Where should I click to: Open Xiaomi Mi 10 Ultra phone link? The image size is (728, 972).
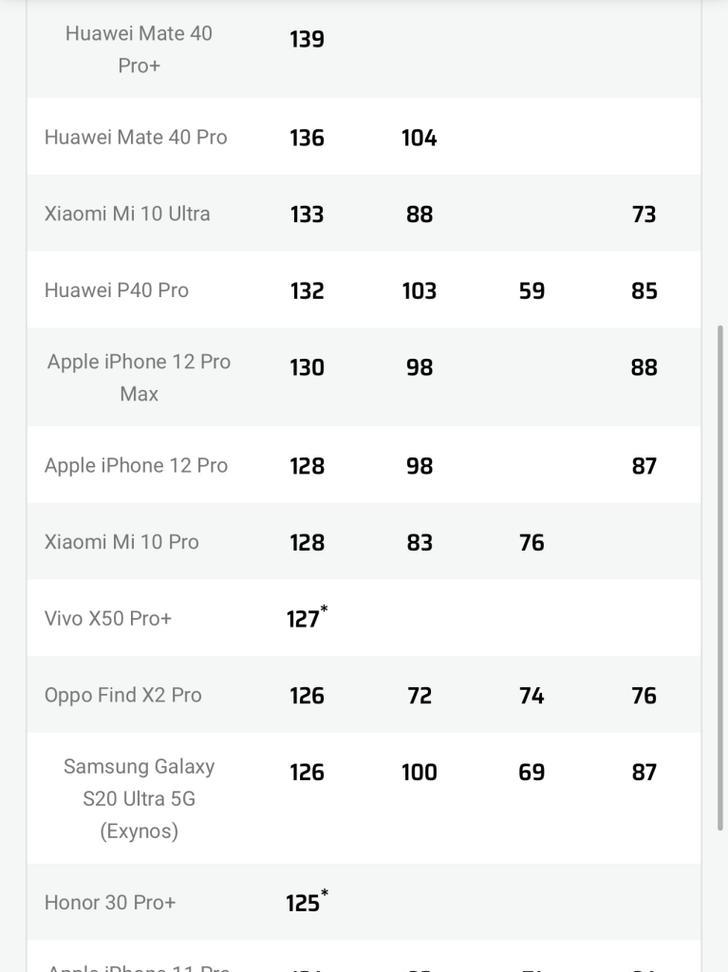point(127,214)
